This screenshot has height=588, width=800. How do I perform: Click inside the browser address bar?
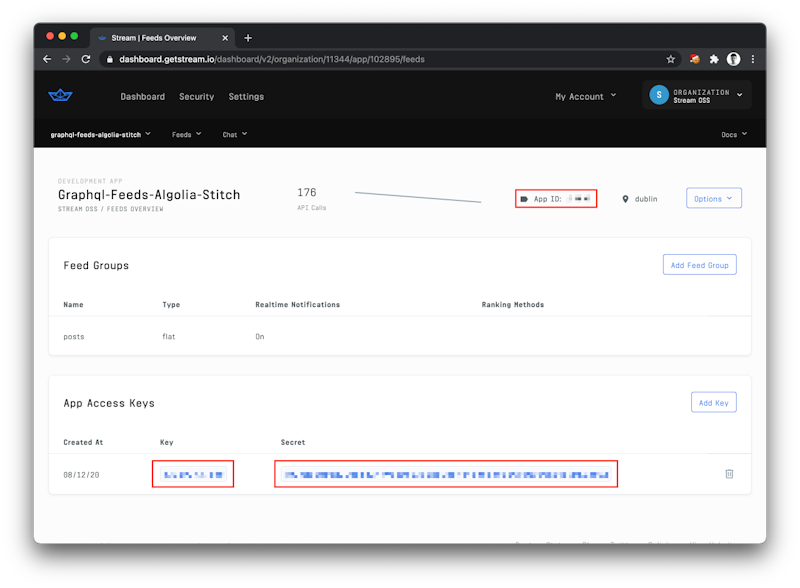coord(300,59)
